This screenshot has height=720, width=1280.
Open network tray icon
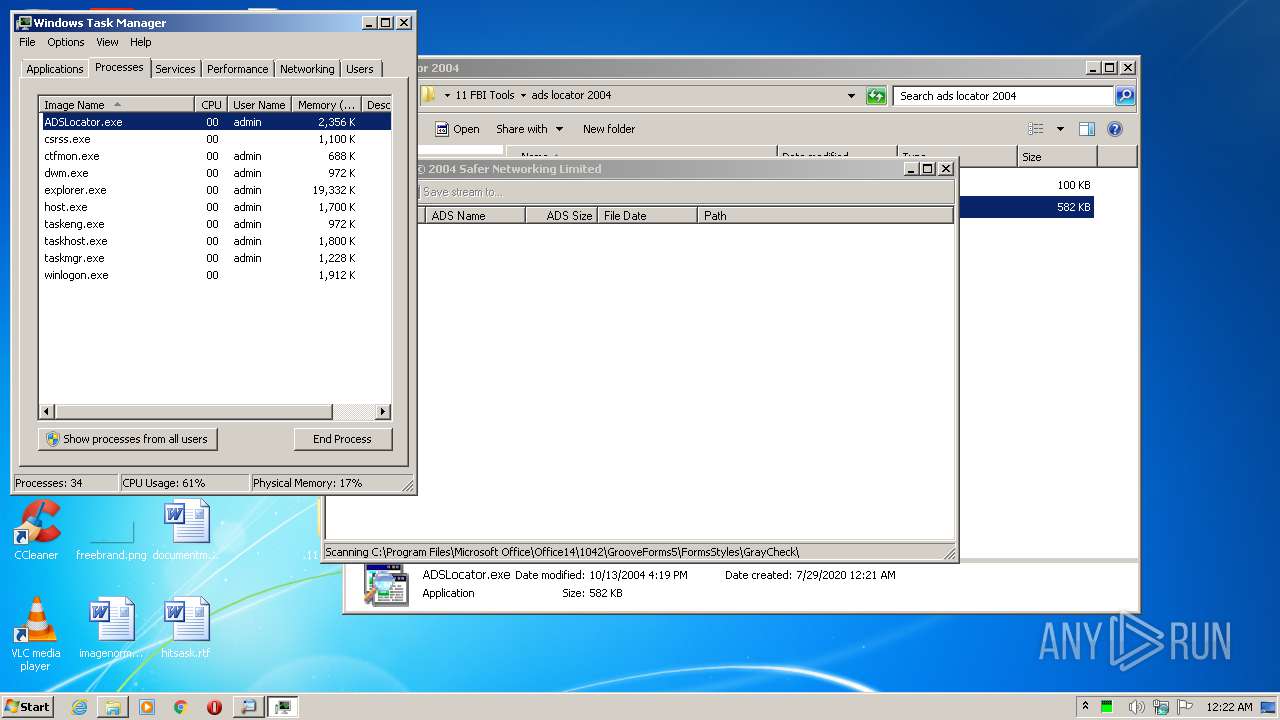pos(1161,707)
